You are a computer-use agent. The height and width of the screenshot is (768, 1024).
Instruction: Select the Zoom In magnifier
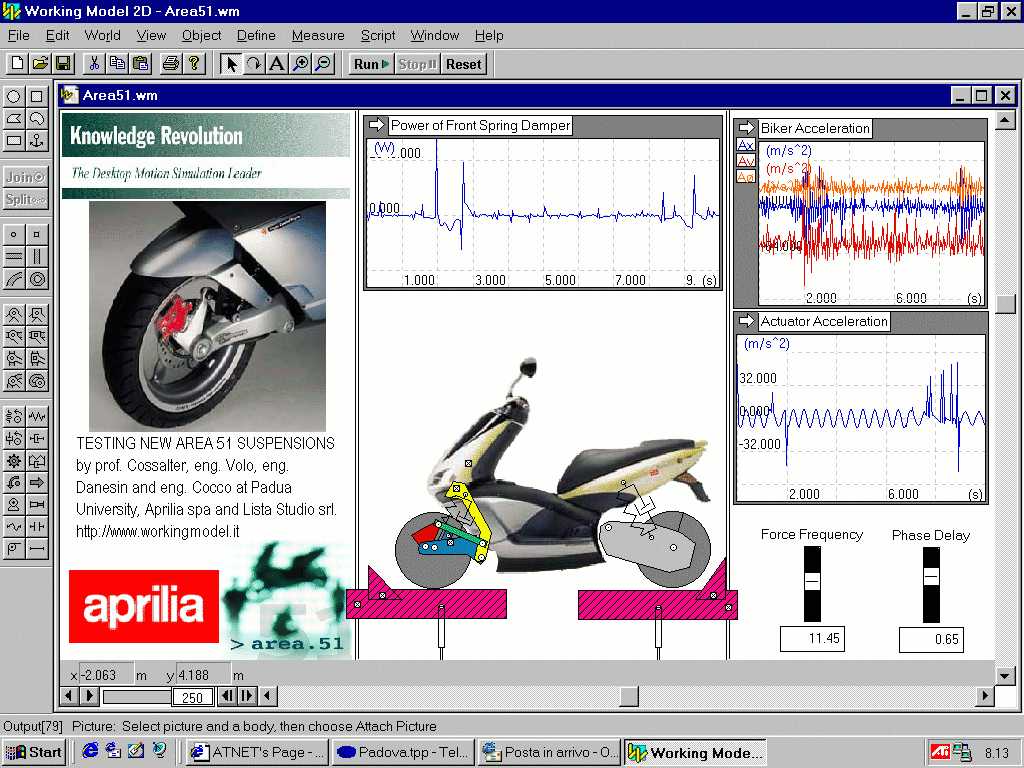pyautogui.click(x=300, y=64)
